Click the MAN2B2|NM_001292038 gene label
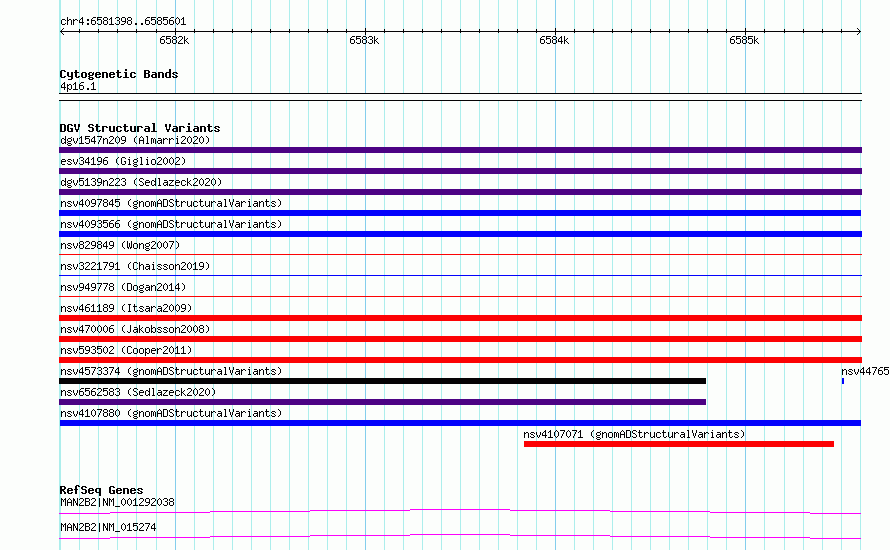This screenshot has height=550, width=890. point(117,502)
